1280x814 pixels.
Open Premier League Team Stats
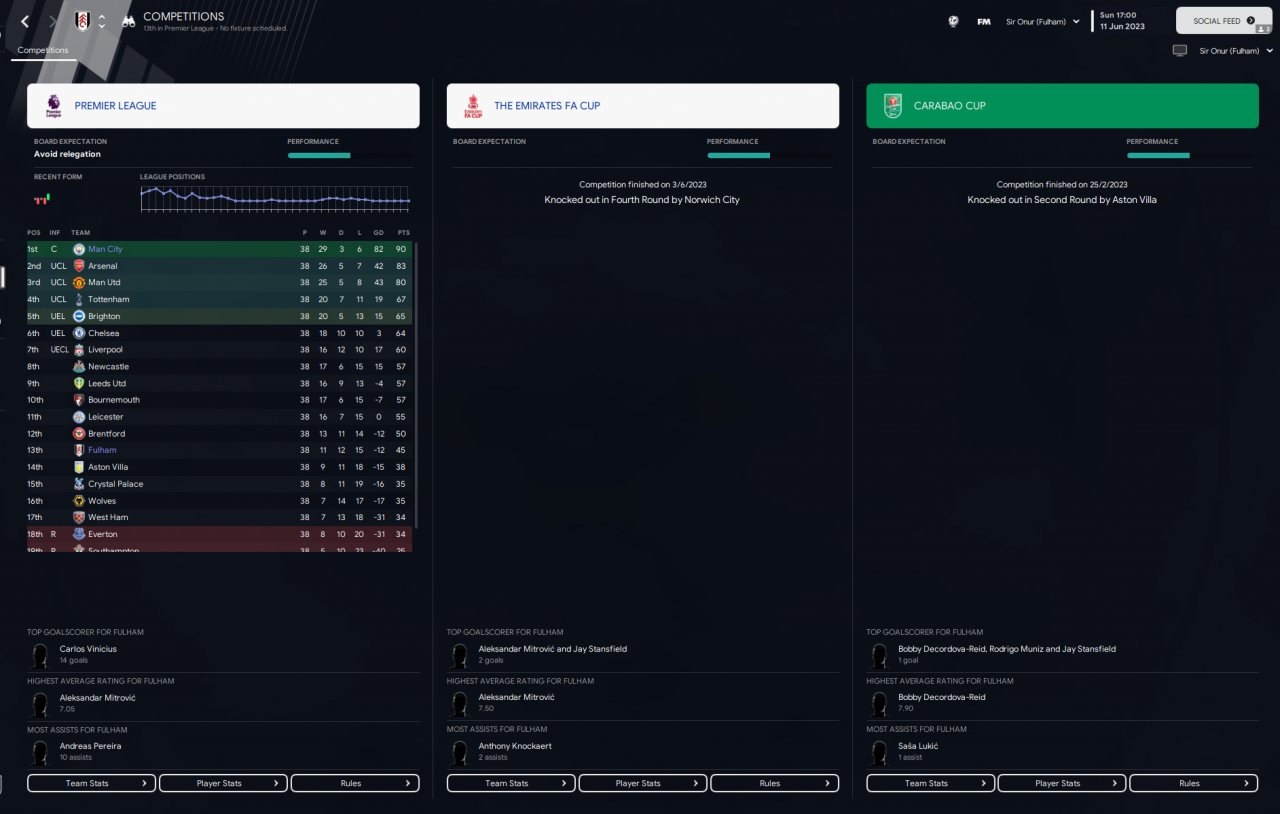[x=91, y=783]
